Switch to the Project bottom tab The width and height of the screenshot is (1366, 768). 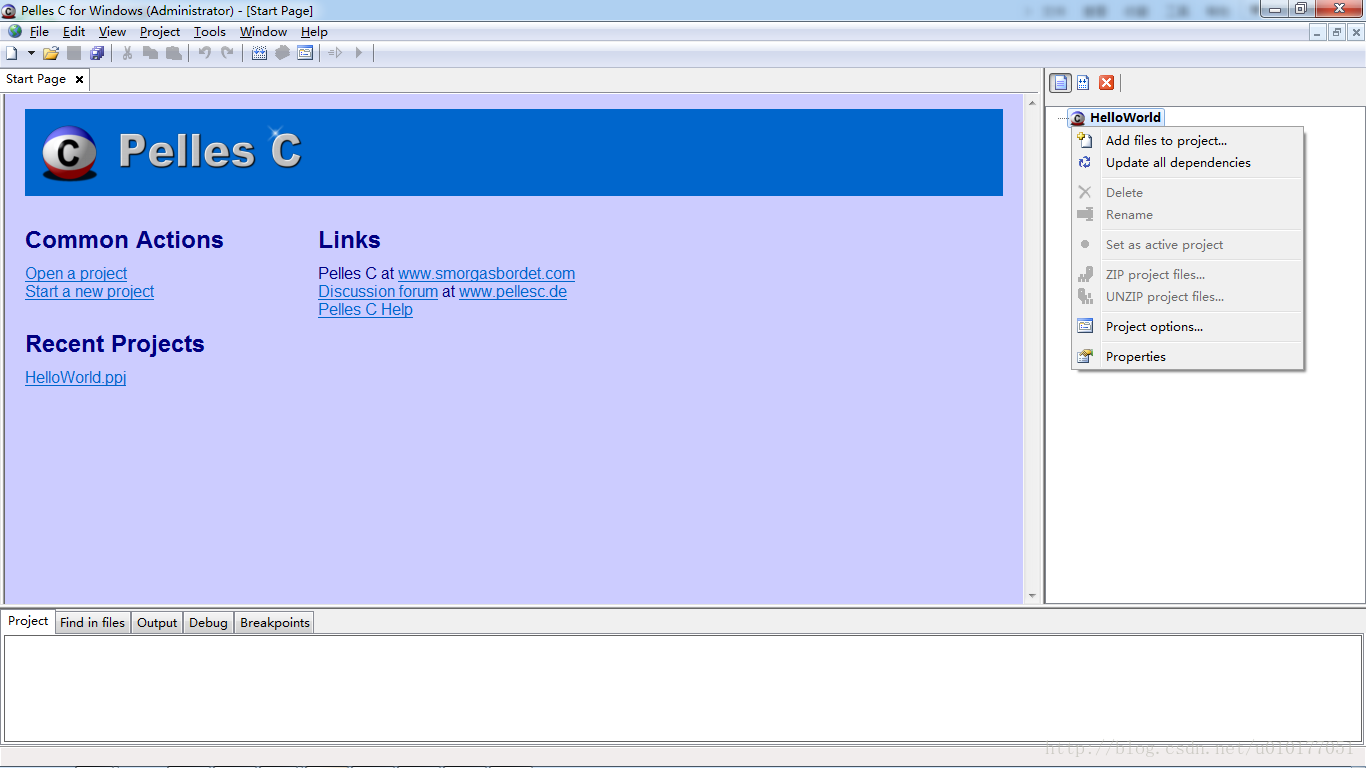28,621
